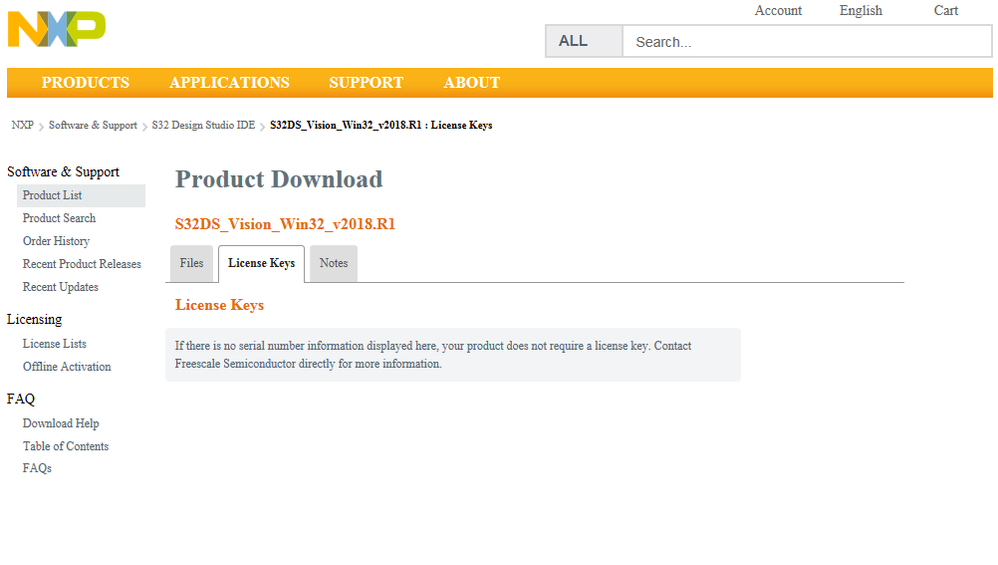This screenshot has height=565, width=998.
Task: Click the FAQ sidebar heading
Action: 21,399
